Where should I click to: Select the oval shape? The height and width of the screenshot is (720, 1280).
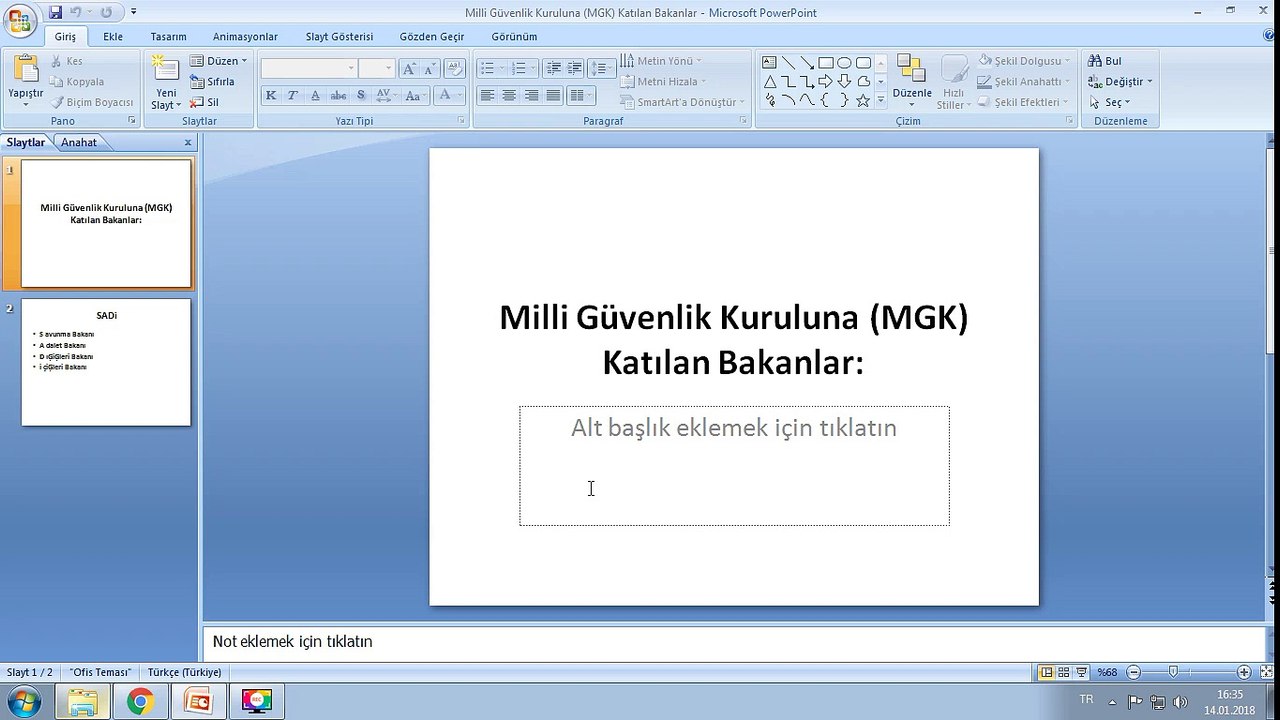844,62
